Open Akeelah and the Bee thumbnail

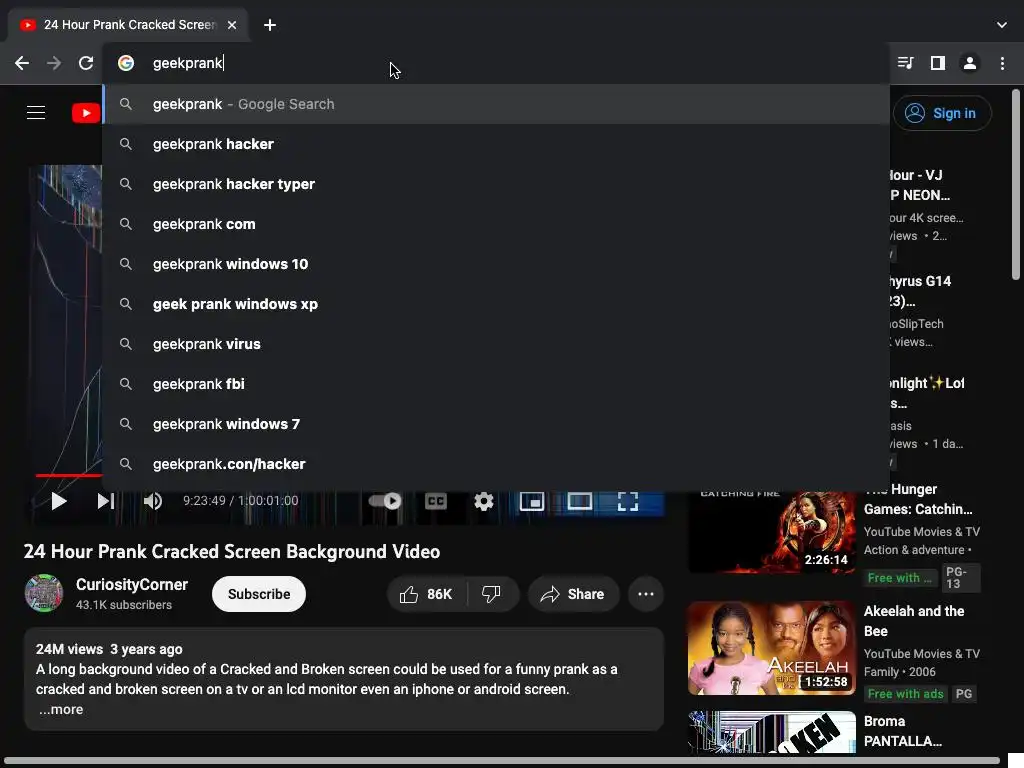tap(772, 648)
